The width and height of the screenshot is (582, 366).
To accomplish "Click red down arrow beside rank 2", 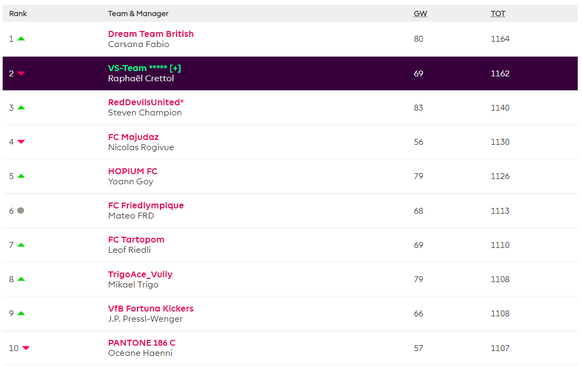I will click(21, 73).
